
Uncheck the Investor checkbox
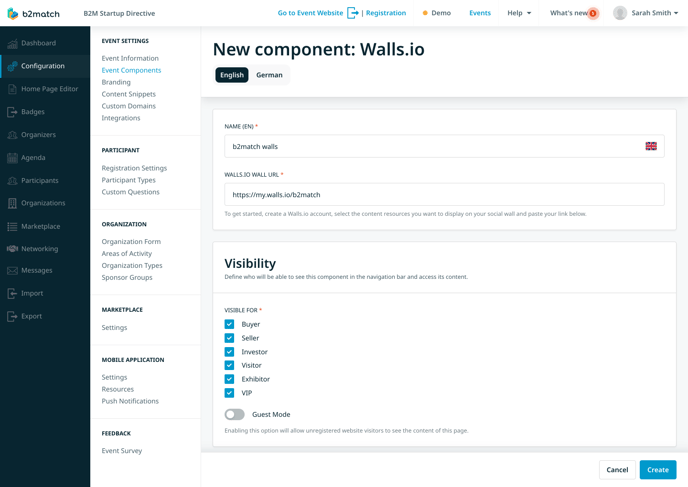click(x=229, y=352)
